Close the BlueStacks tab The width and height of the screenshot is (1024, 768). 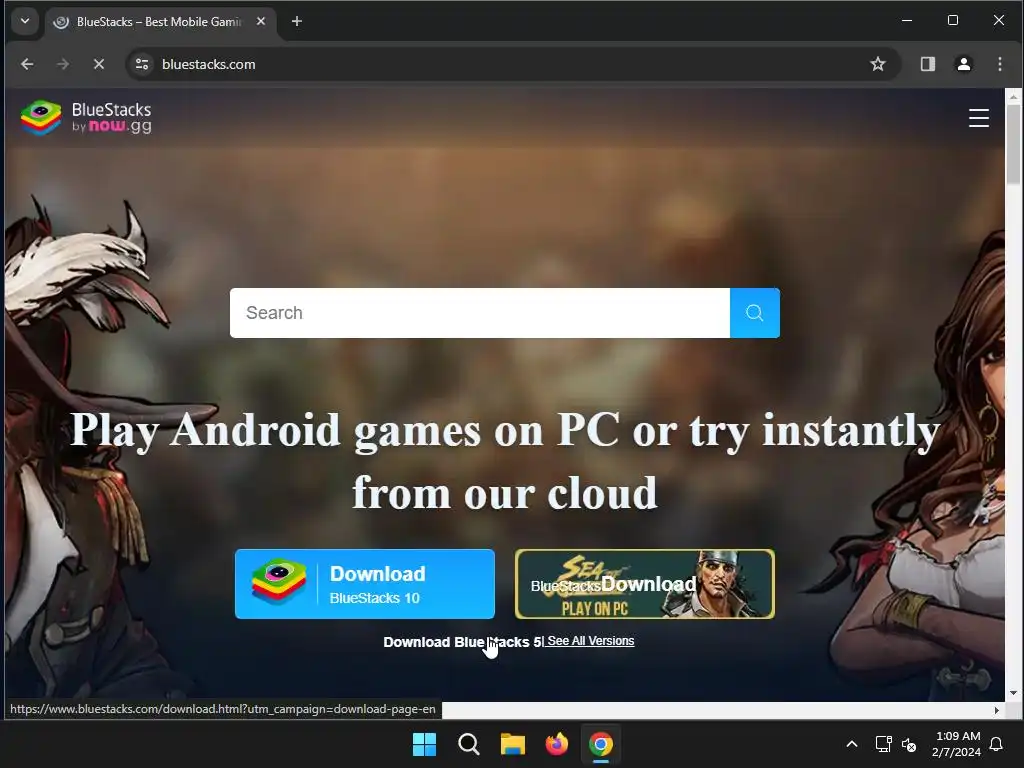click(261, 21)
